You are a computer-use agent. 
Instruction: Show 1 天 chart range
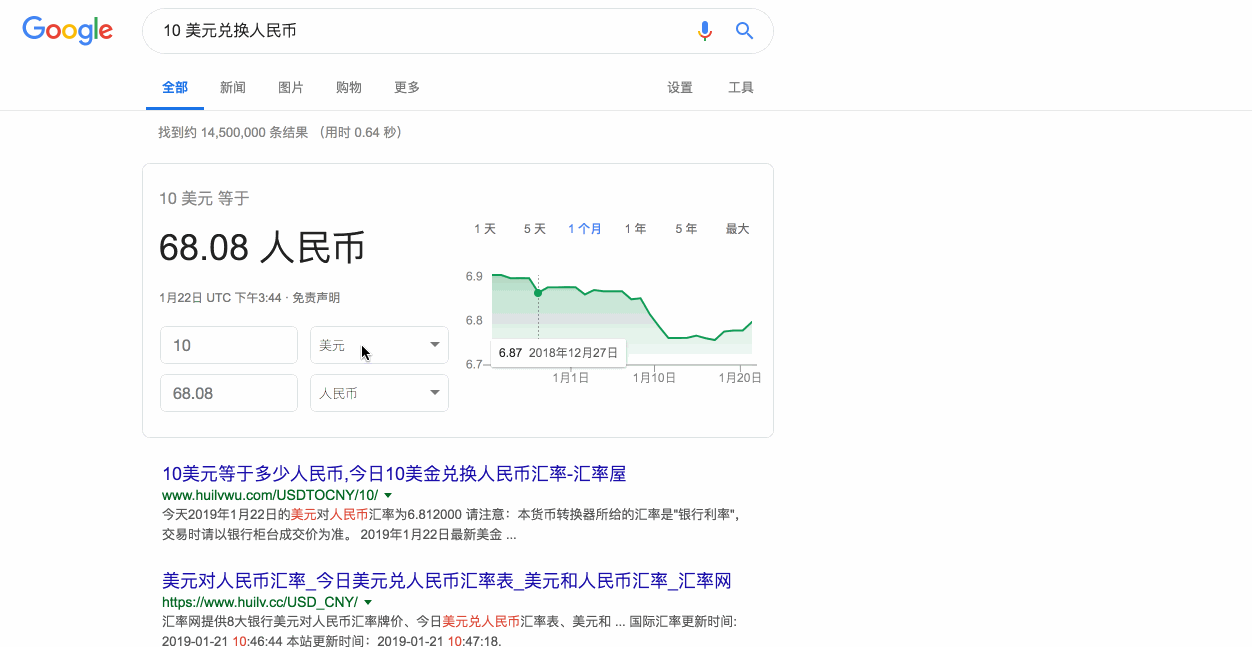485,229
